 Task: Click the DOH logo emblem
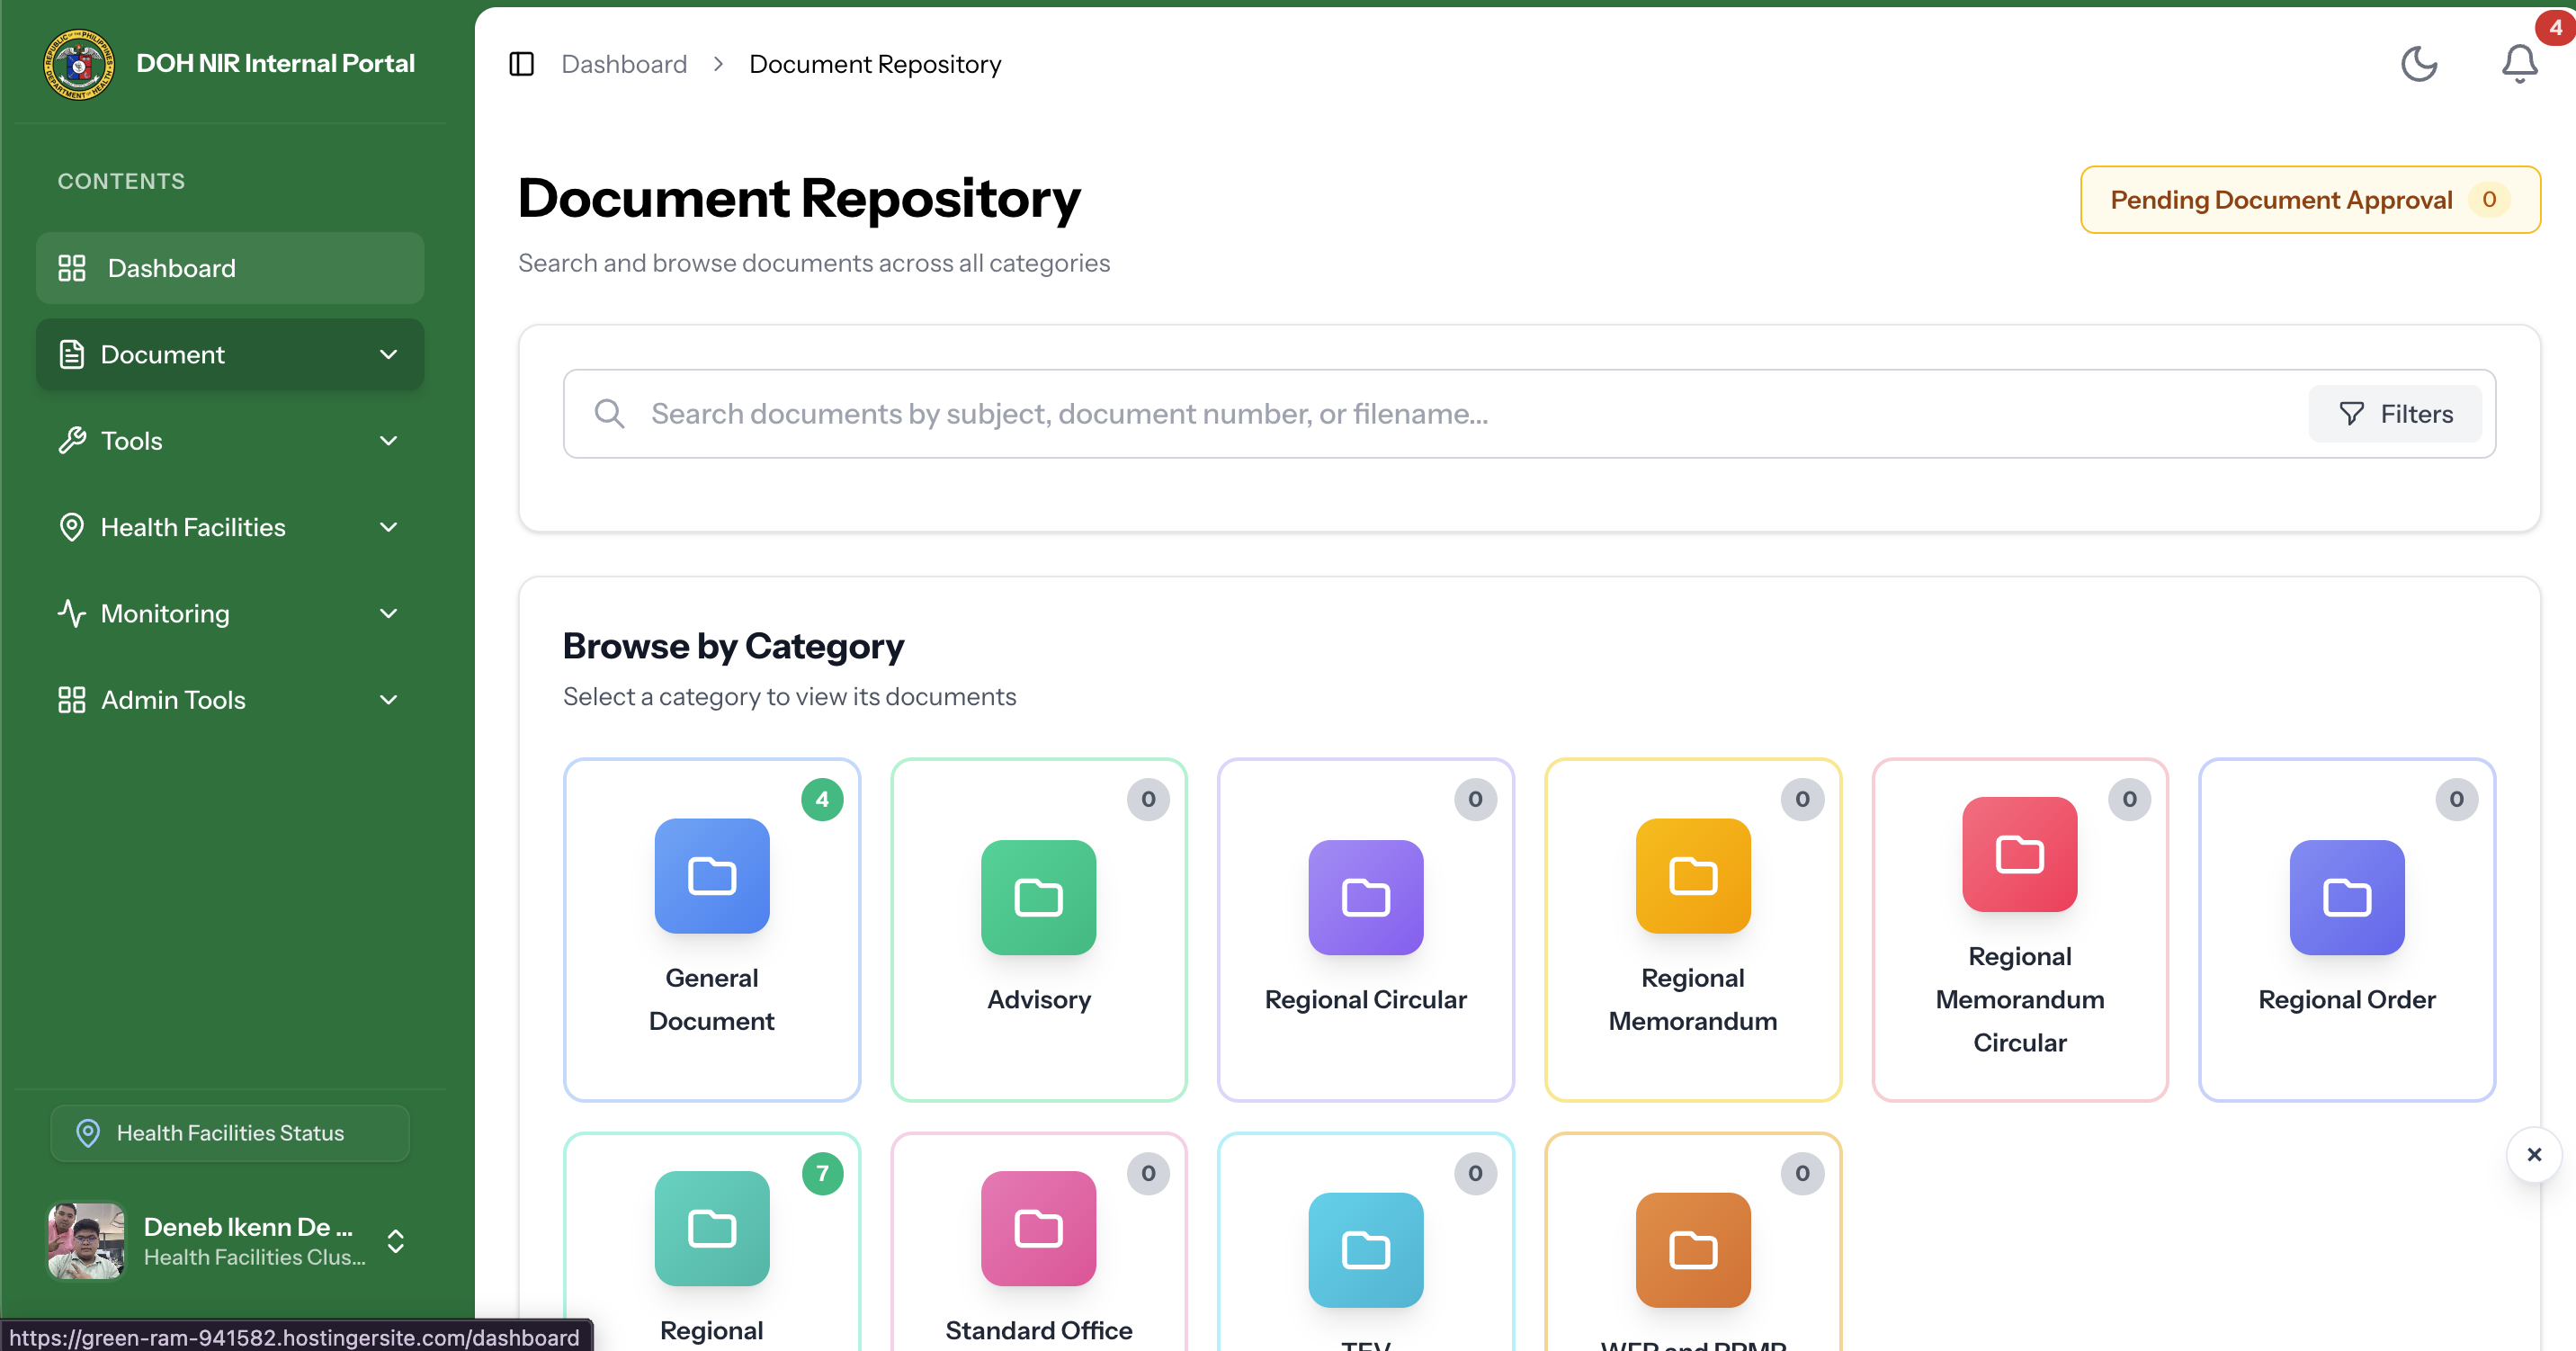[79, 64]
